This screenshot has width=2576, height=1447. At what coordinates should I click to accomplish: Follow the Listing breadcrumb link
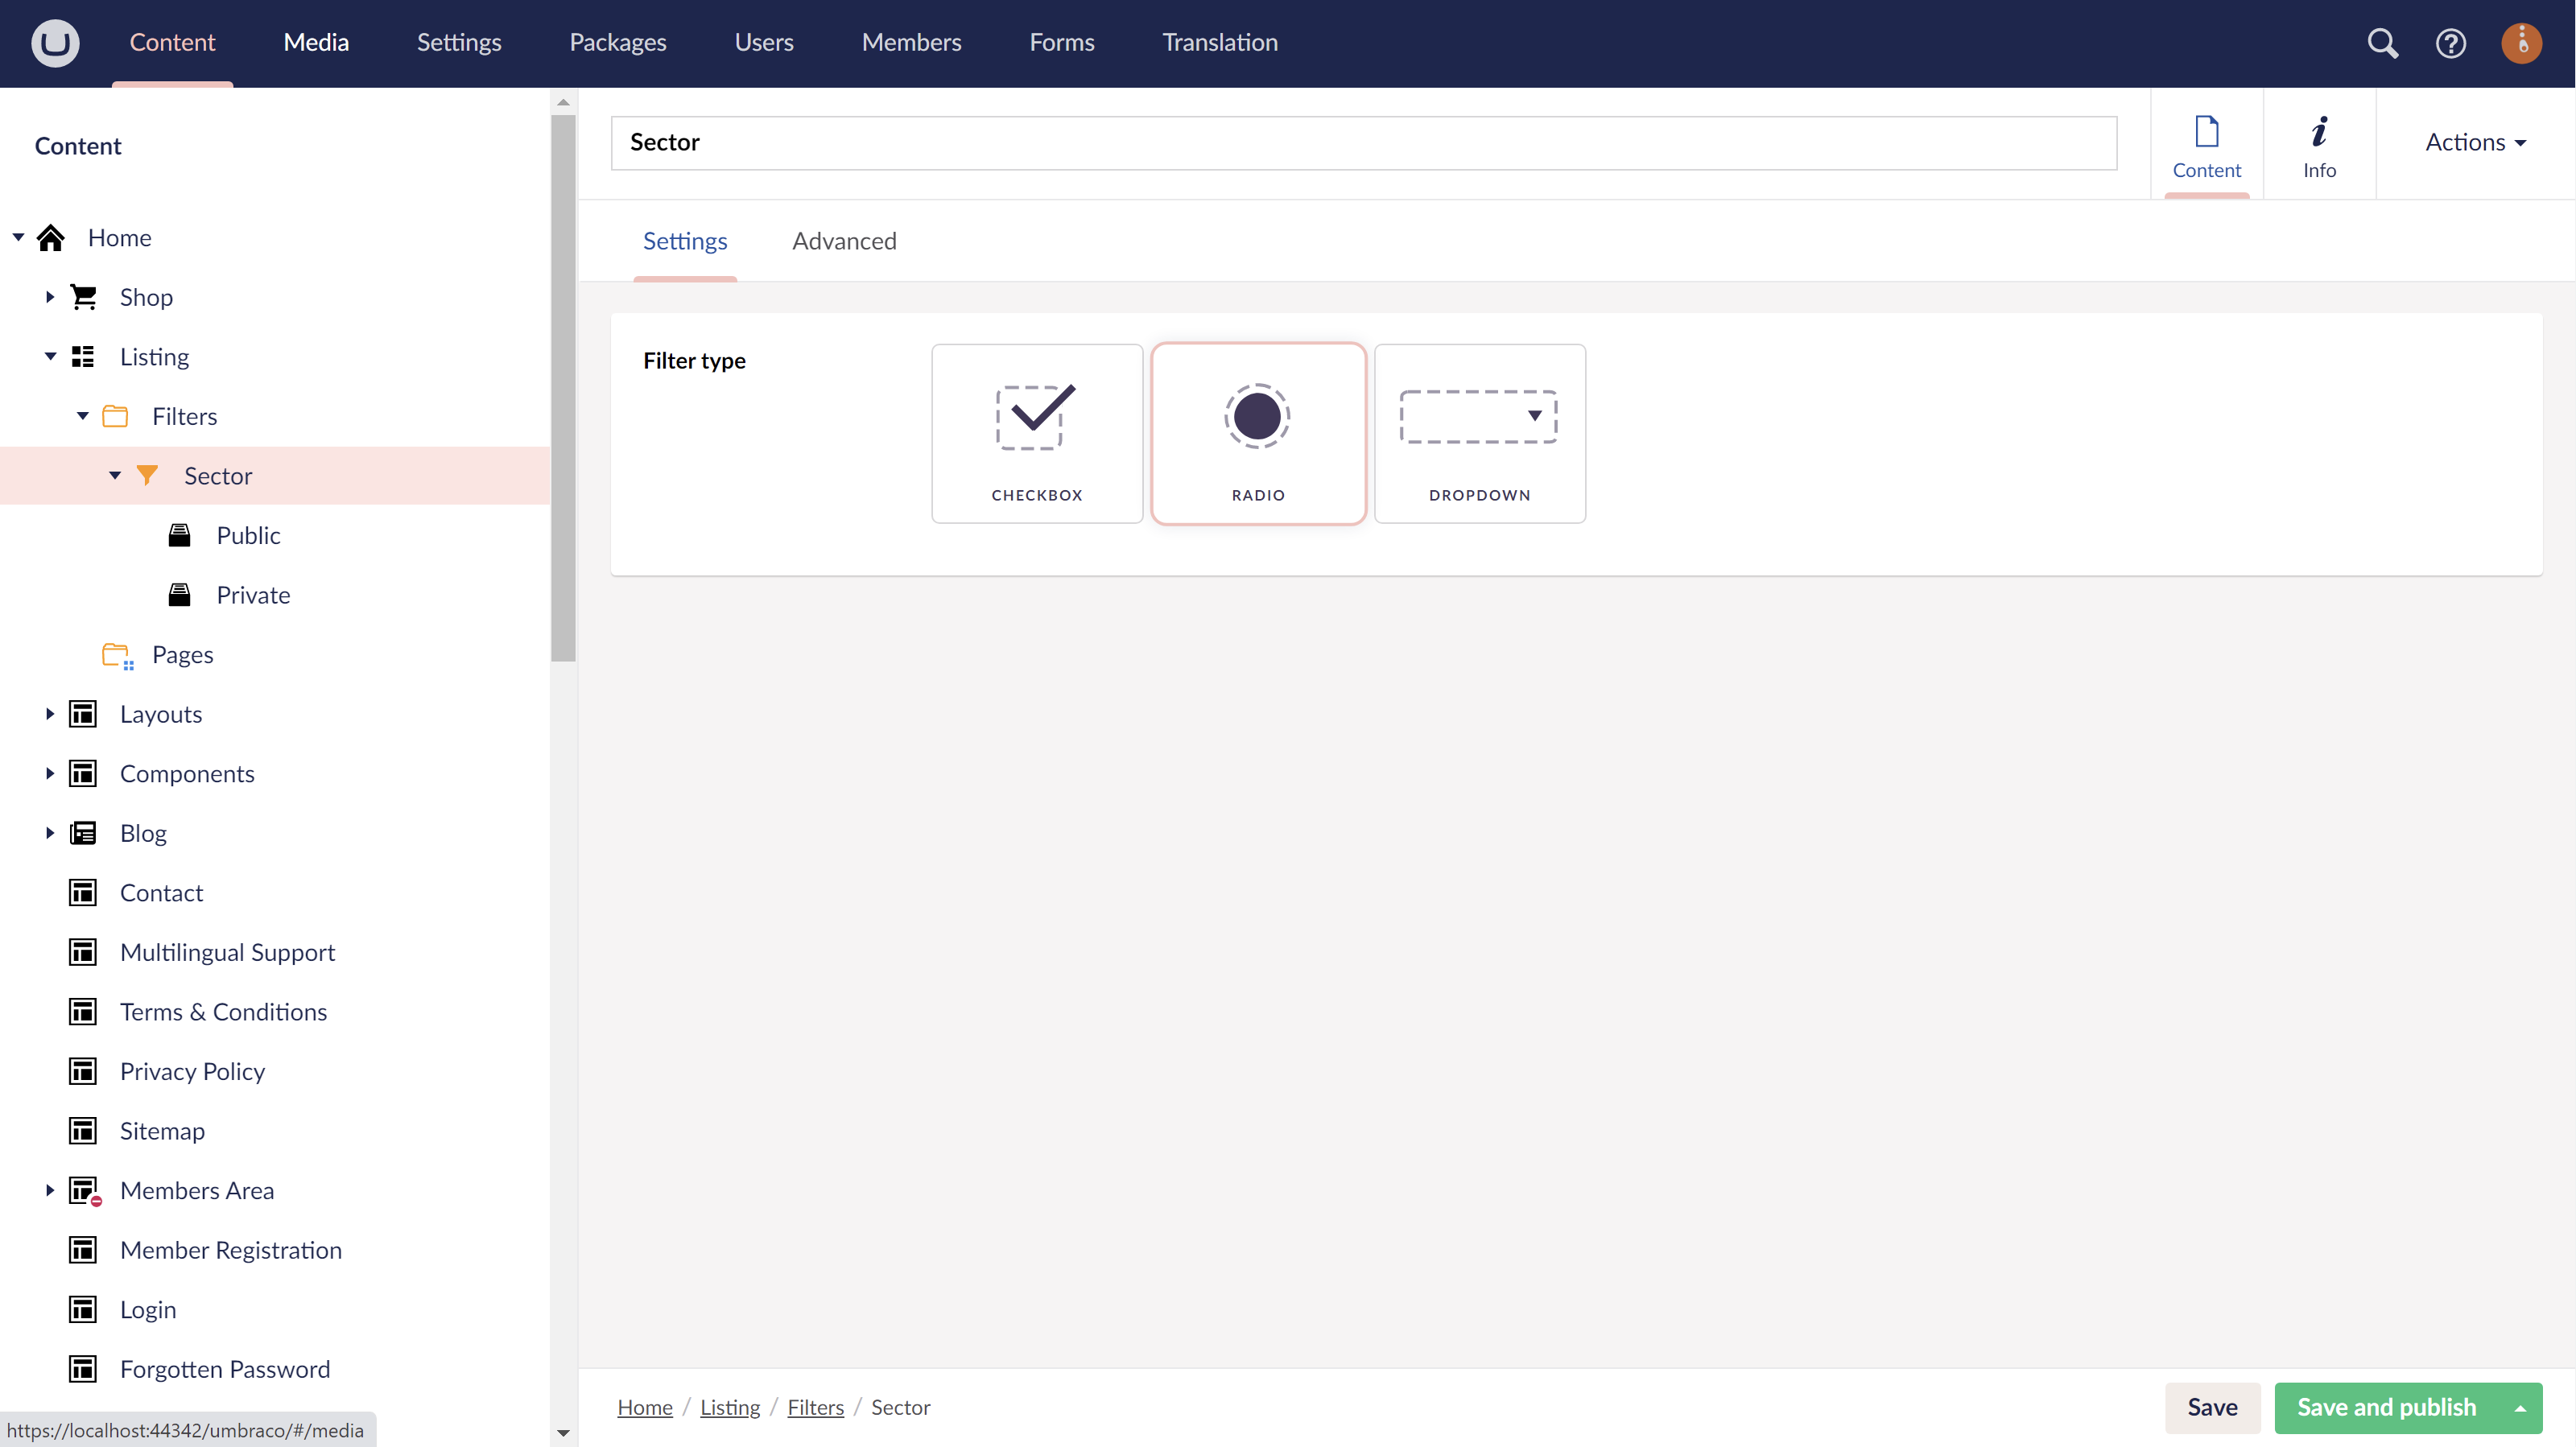click(x=729, y=1407)
